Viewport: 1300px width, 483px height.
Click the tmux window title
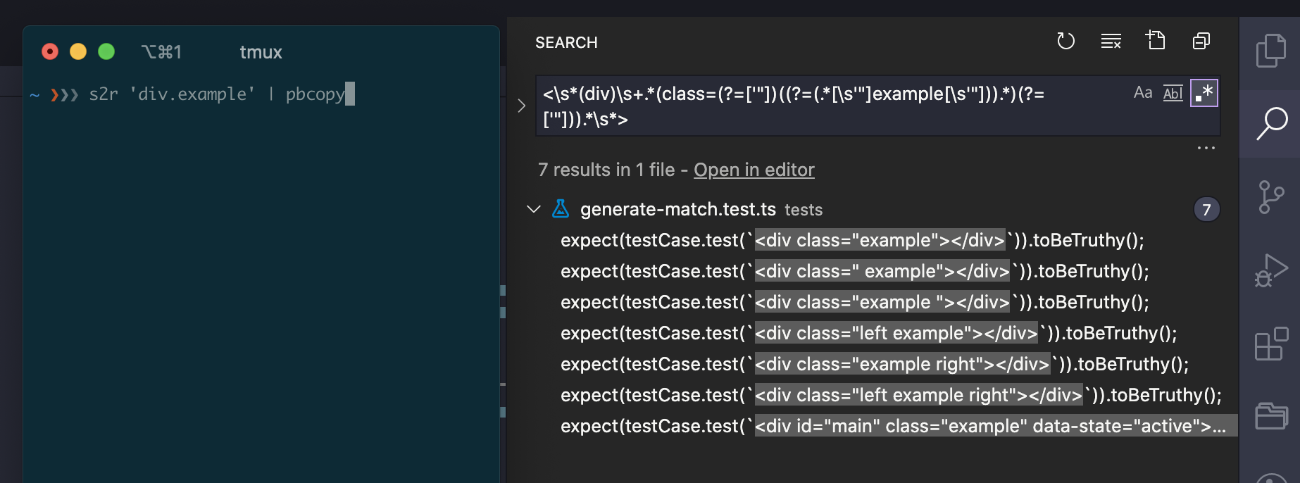click(262, 52)
